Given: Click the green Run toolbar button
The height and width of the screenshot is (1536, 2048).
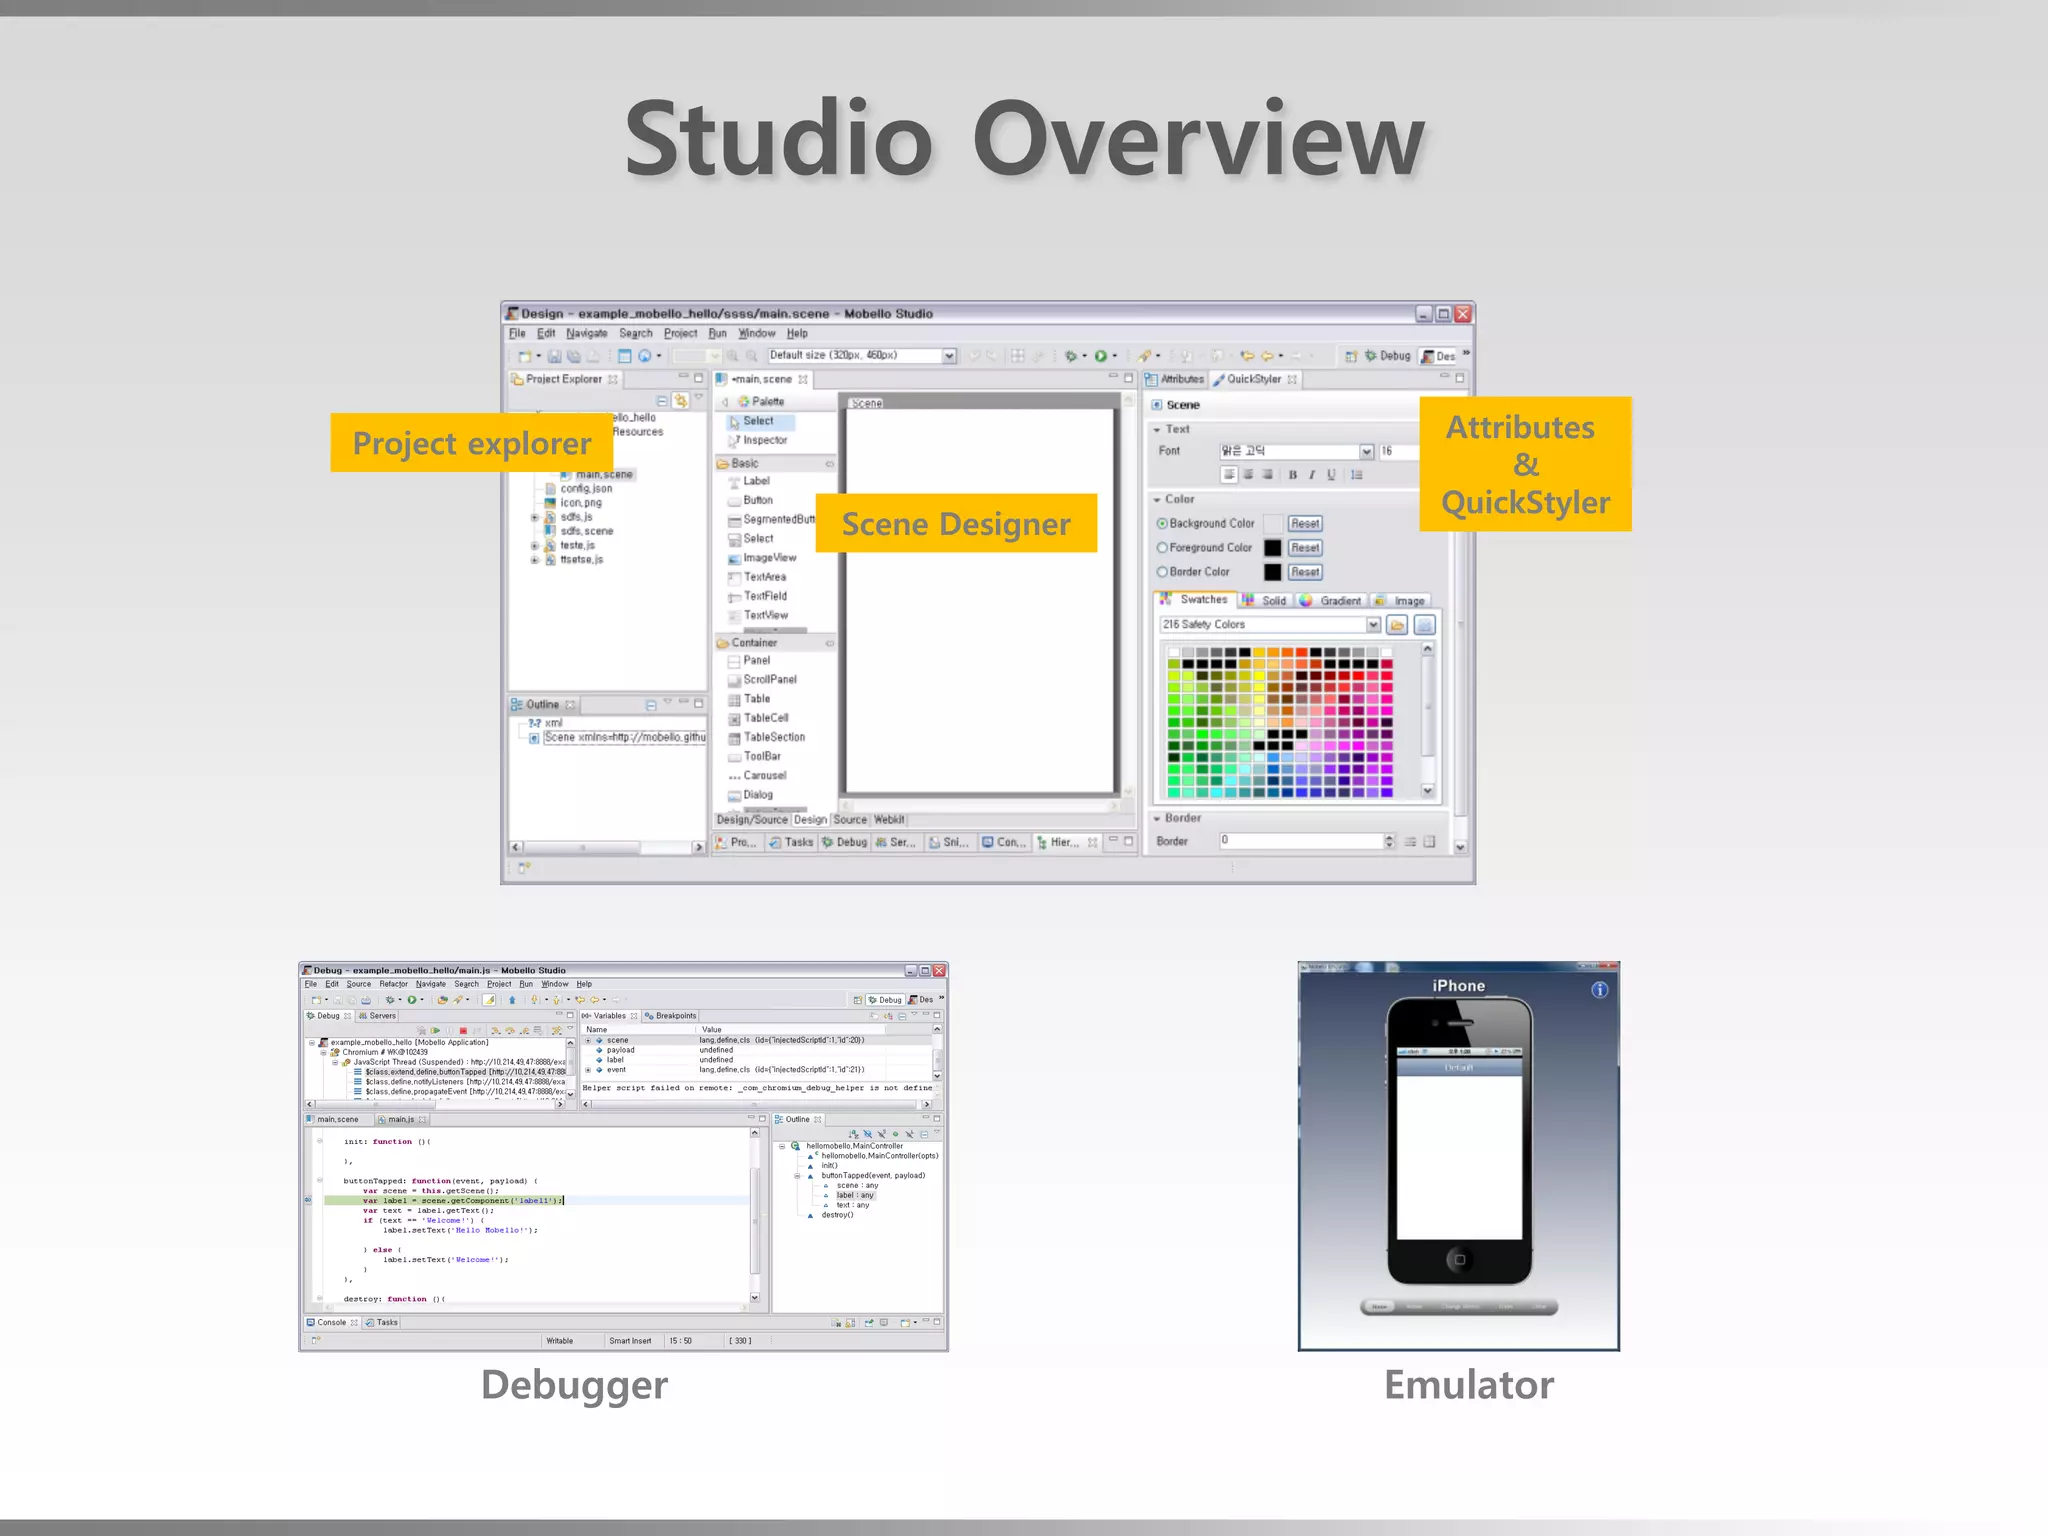Looking at the screenshot, I should pos(1101,356).
